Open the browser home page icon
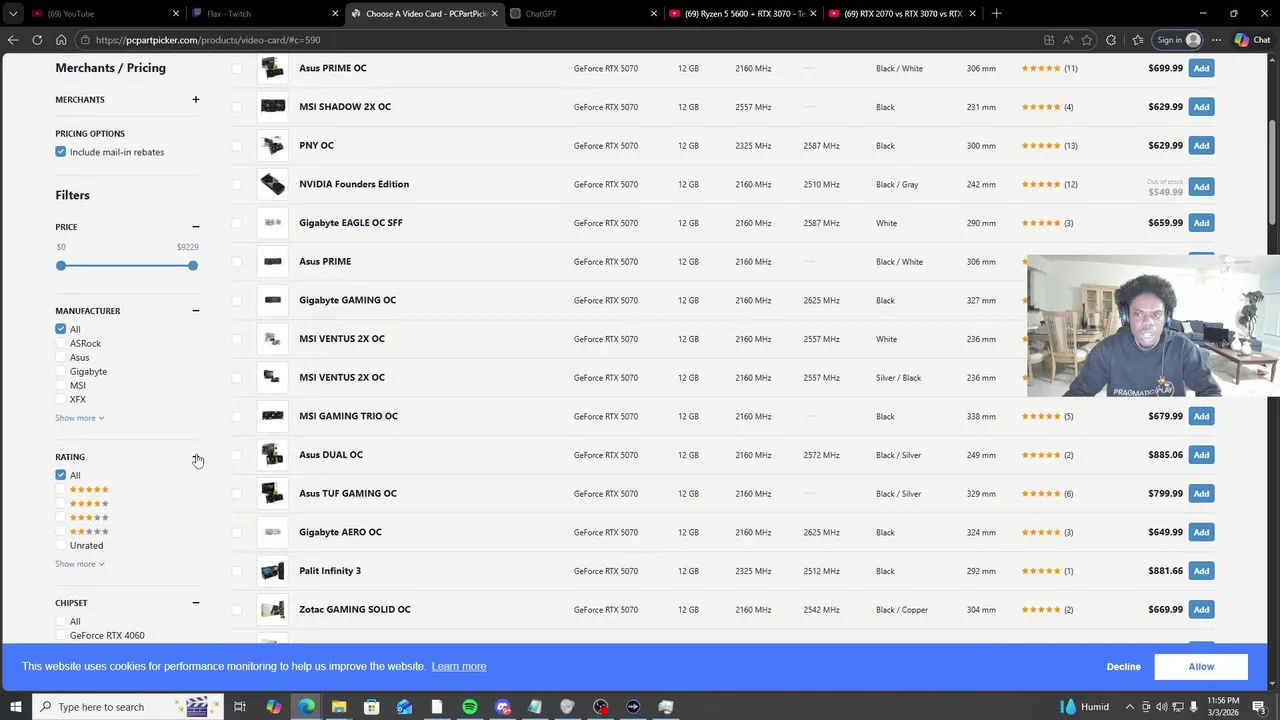 pyautogui.click(x=61, y=40)
